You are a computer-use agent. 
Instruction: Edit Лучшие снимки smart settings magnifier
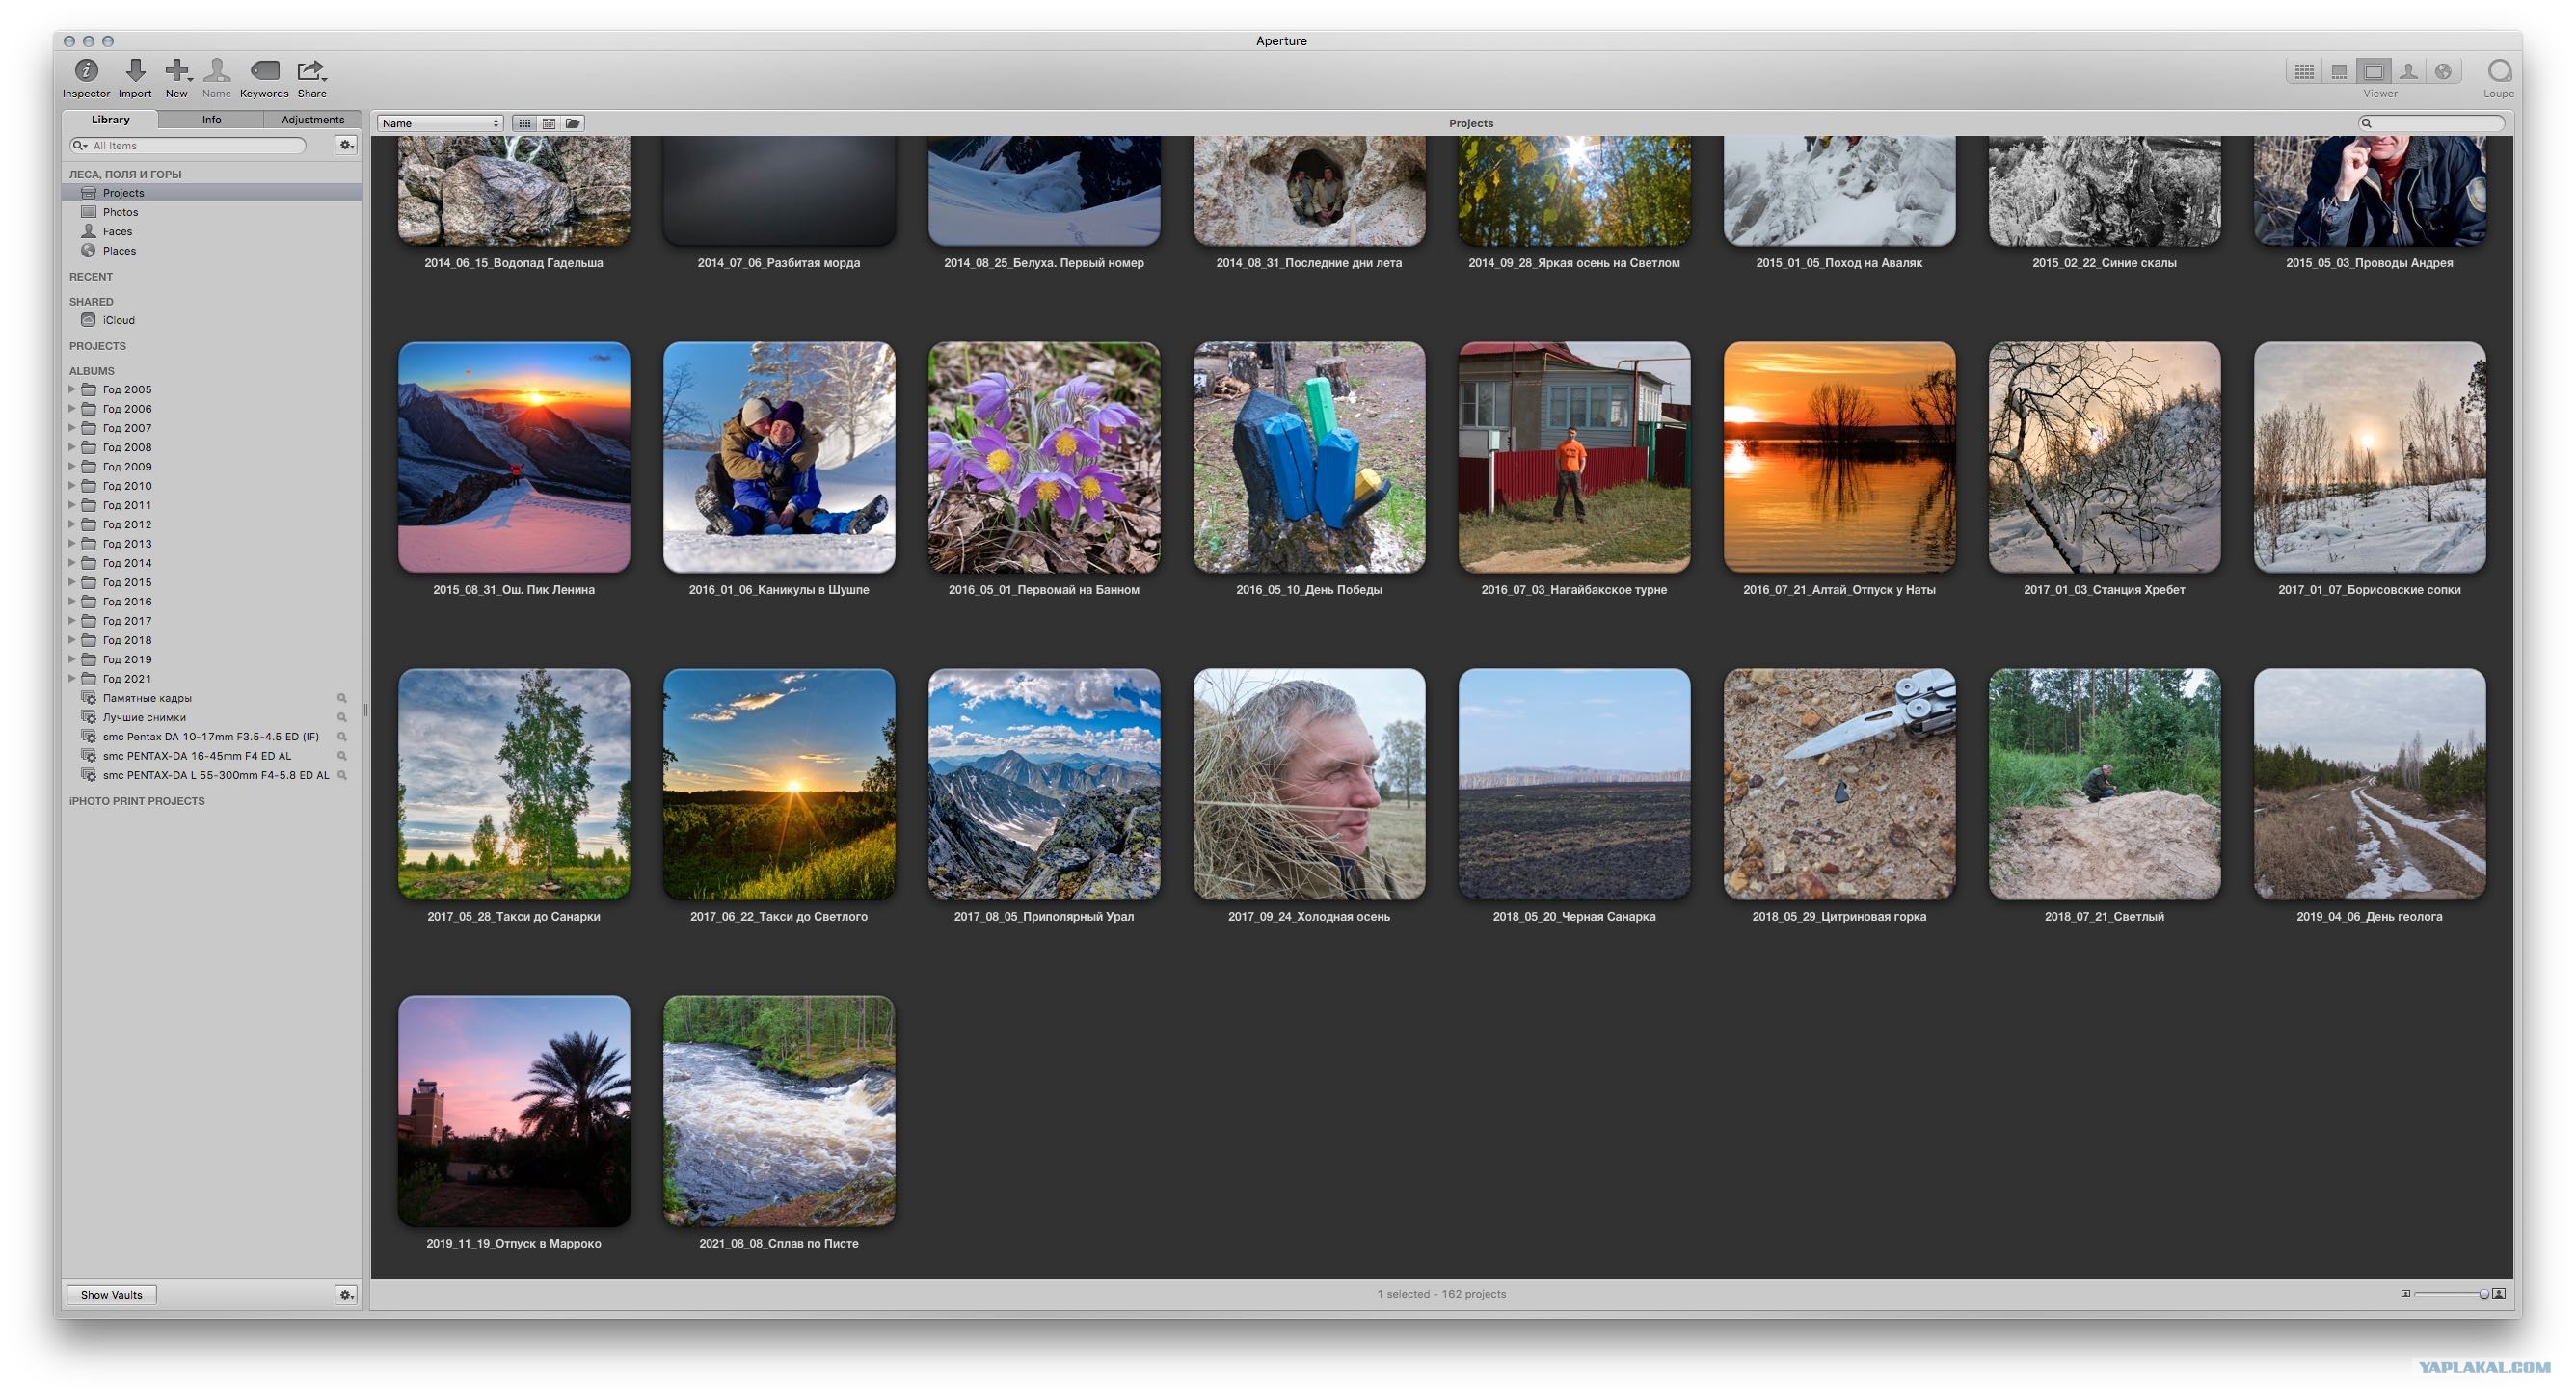[x=342, y=717]
